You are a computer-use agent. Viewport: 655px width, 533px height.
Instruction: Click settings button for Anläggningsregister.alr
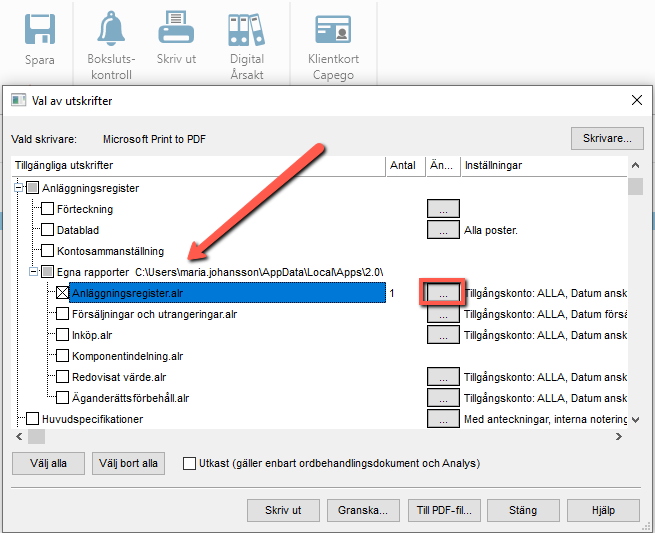click(x=443, y=293)
